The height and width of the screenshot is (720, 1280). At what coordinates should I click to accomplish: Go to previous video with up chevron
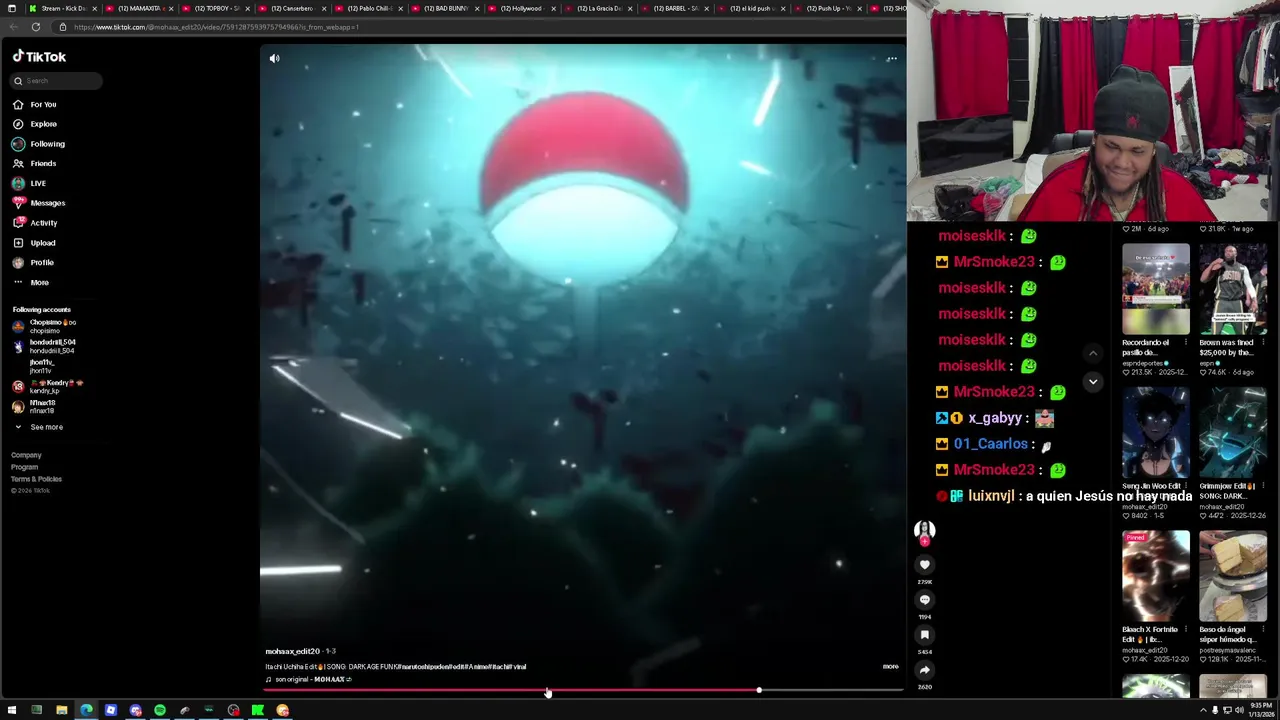pos(1093,353)
